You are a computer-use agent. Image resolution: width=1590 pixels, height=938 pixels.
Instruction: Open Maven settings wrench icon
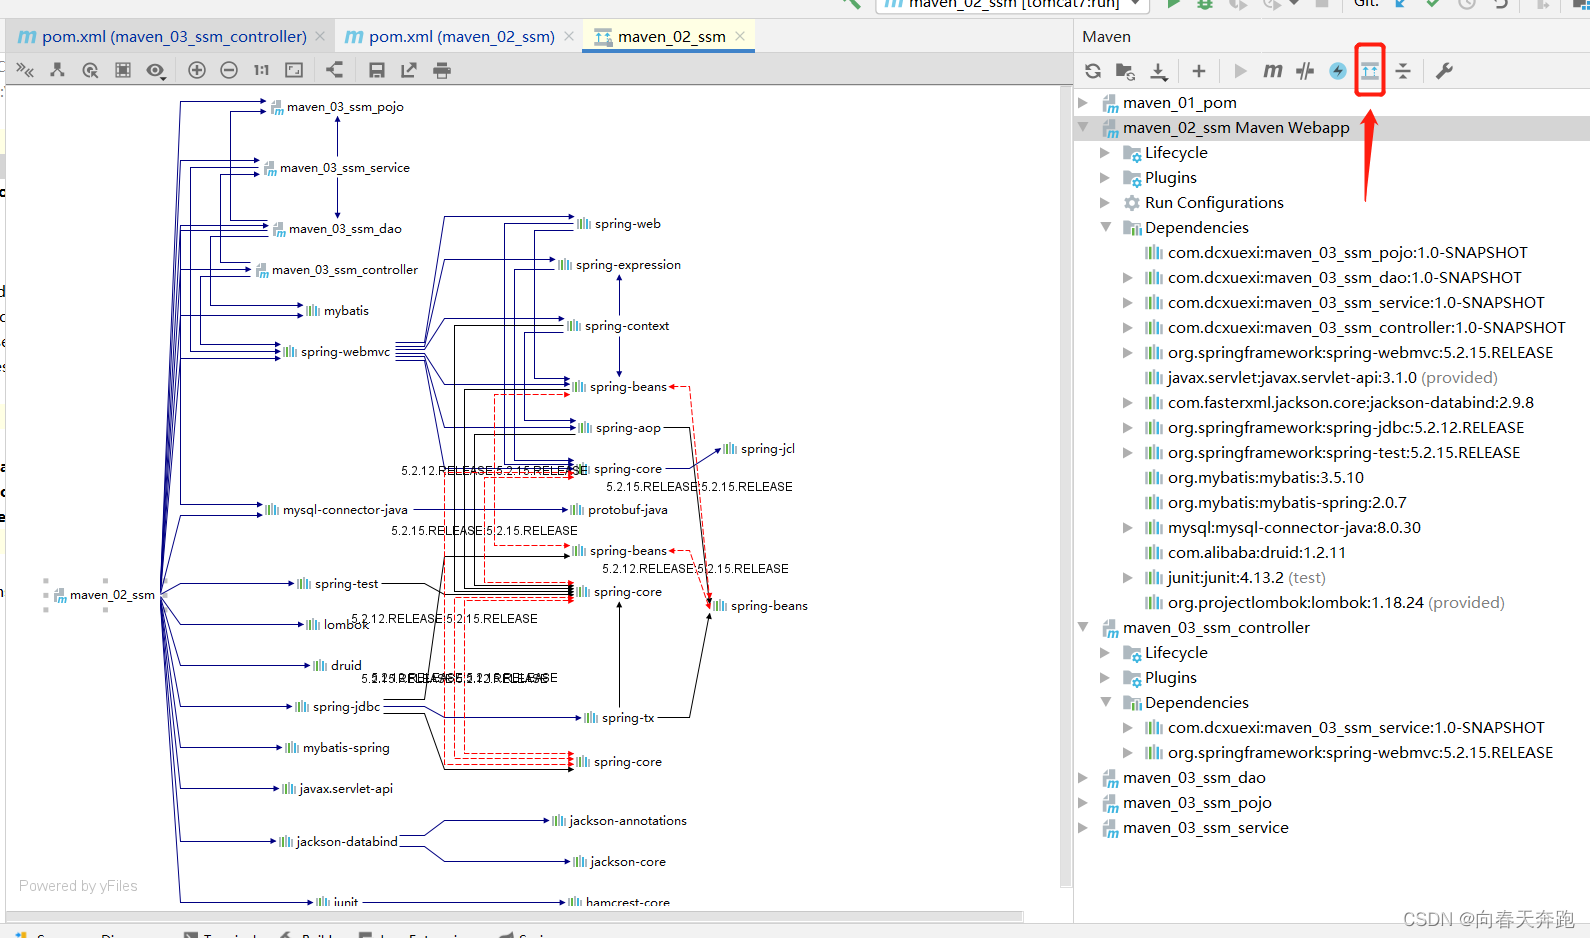click(x=1444, y=71)
